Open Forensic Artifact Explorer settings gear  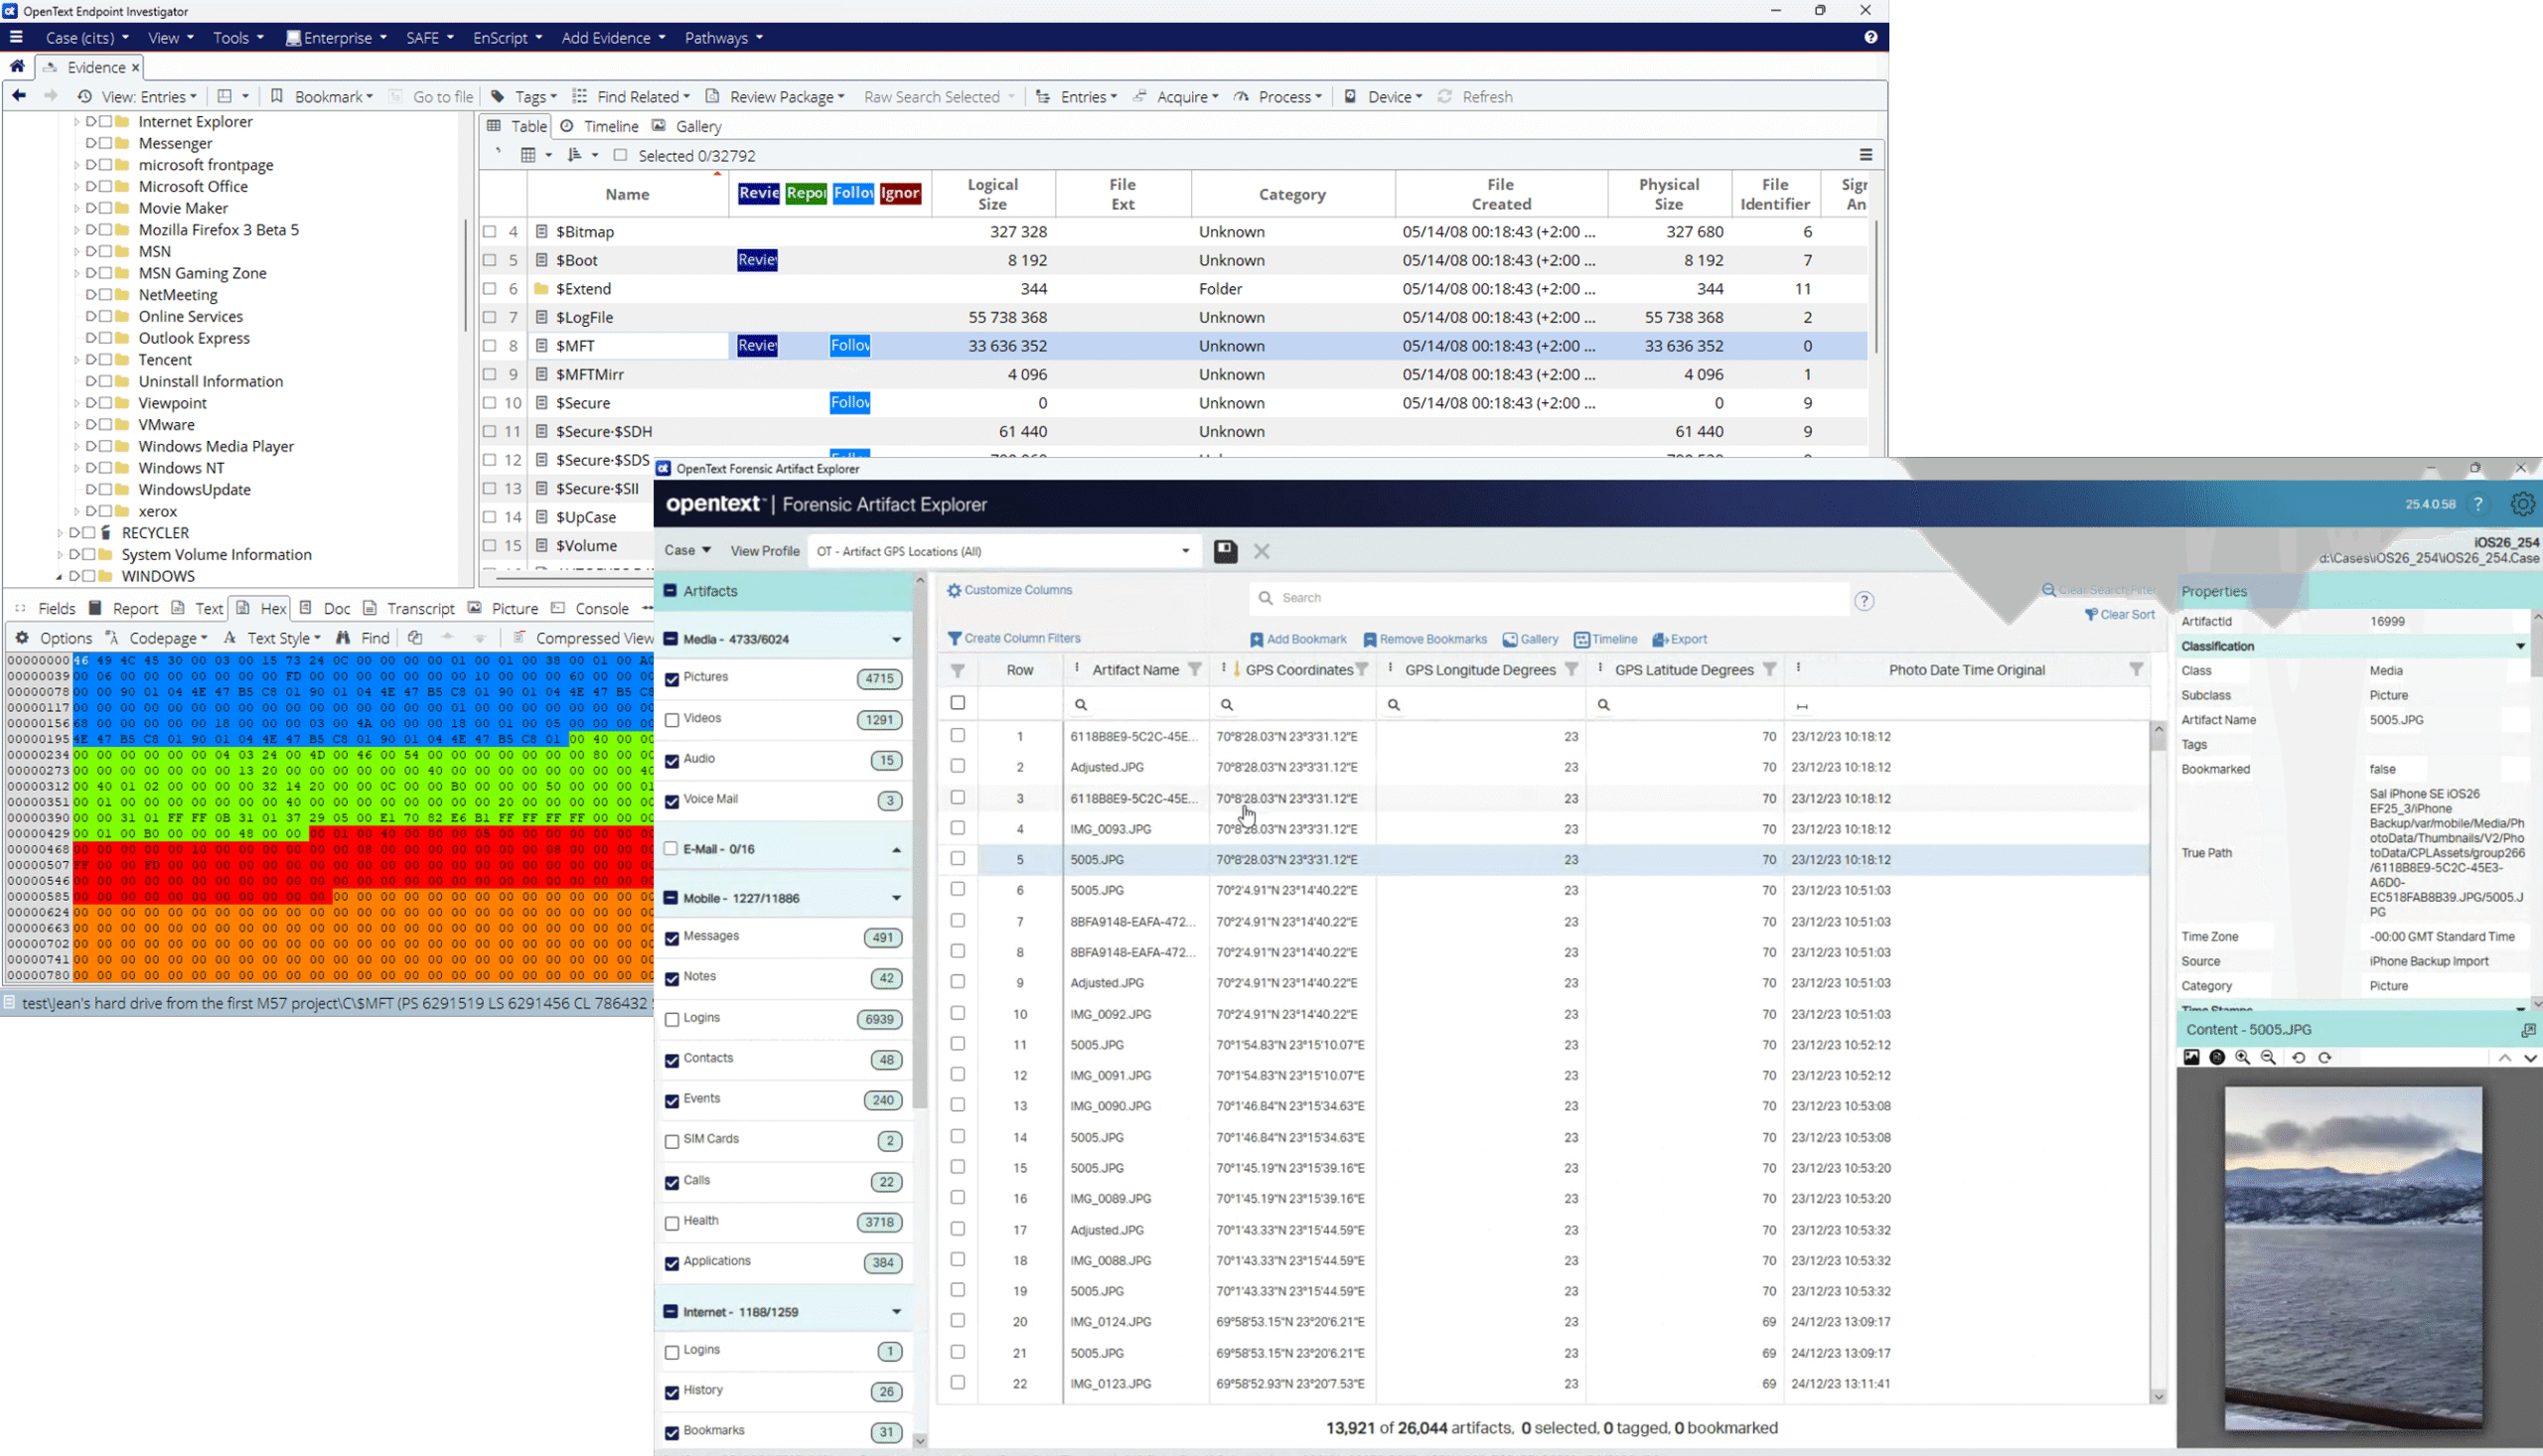2524,504
